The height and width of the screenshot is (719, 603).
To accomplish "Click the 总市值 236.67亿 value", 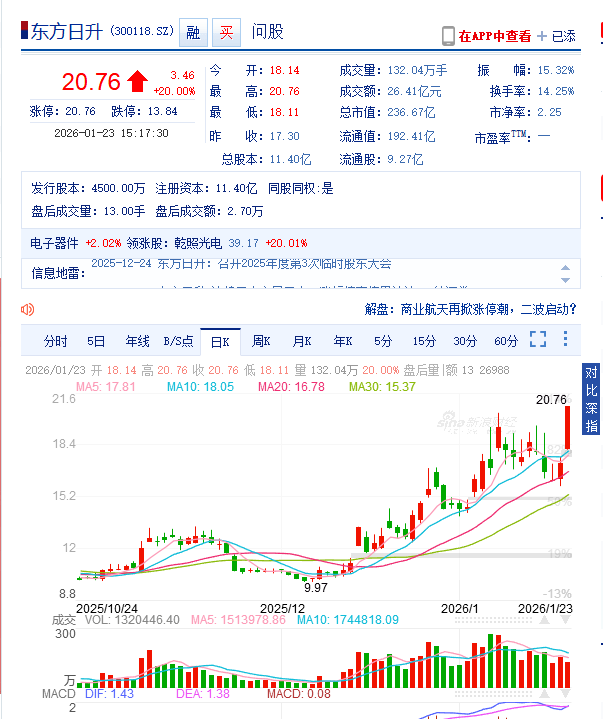I will (x=411, y=112).
